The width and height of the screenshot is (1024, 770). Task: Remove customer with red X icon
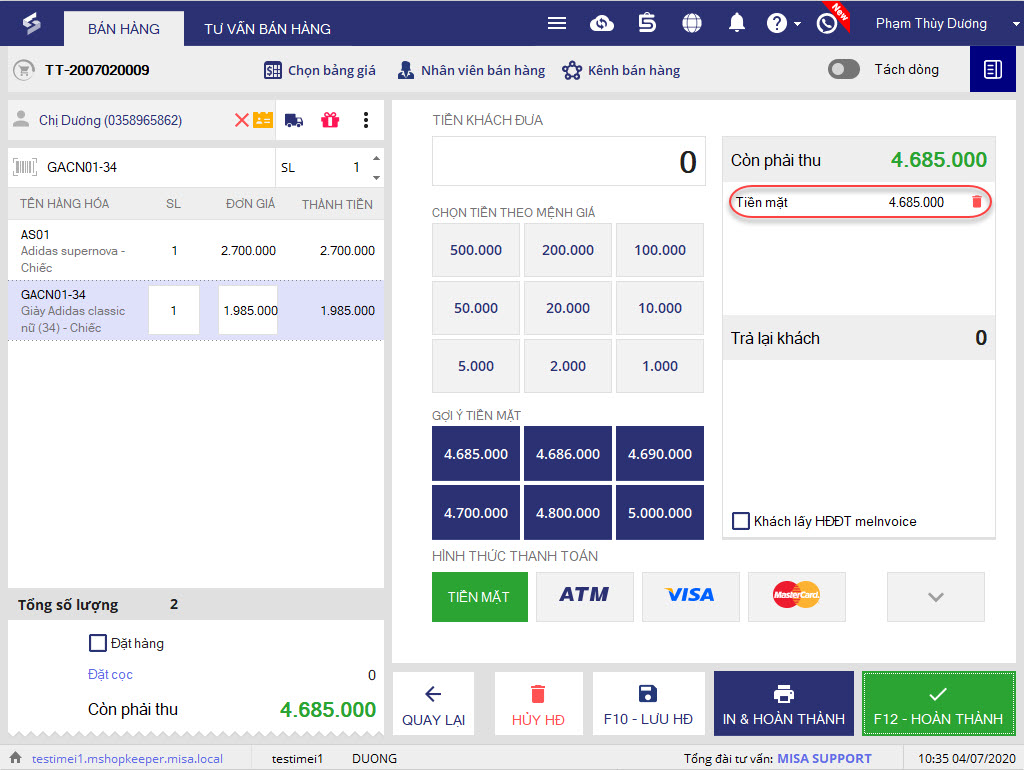click(x=242, y=120)
